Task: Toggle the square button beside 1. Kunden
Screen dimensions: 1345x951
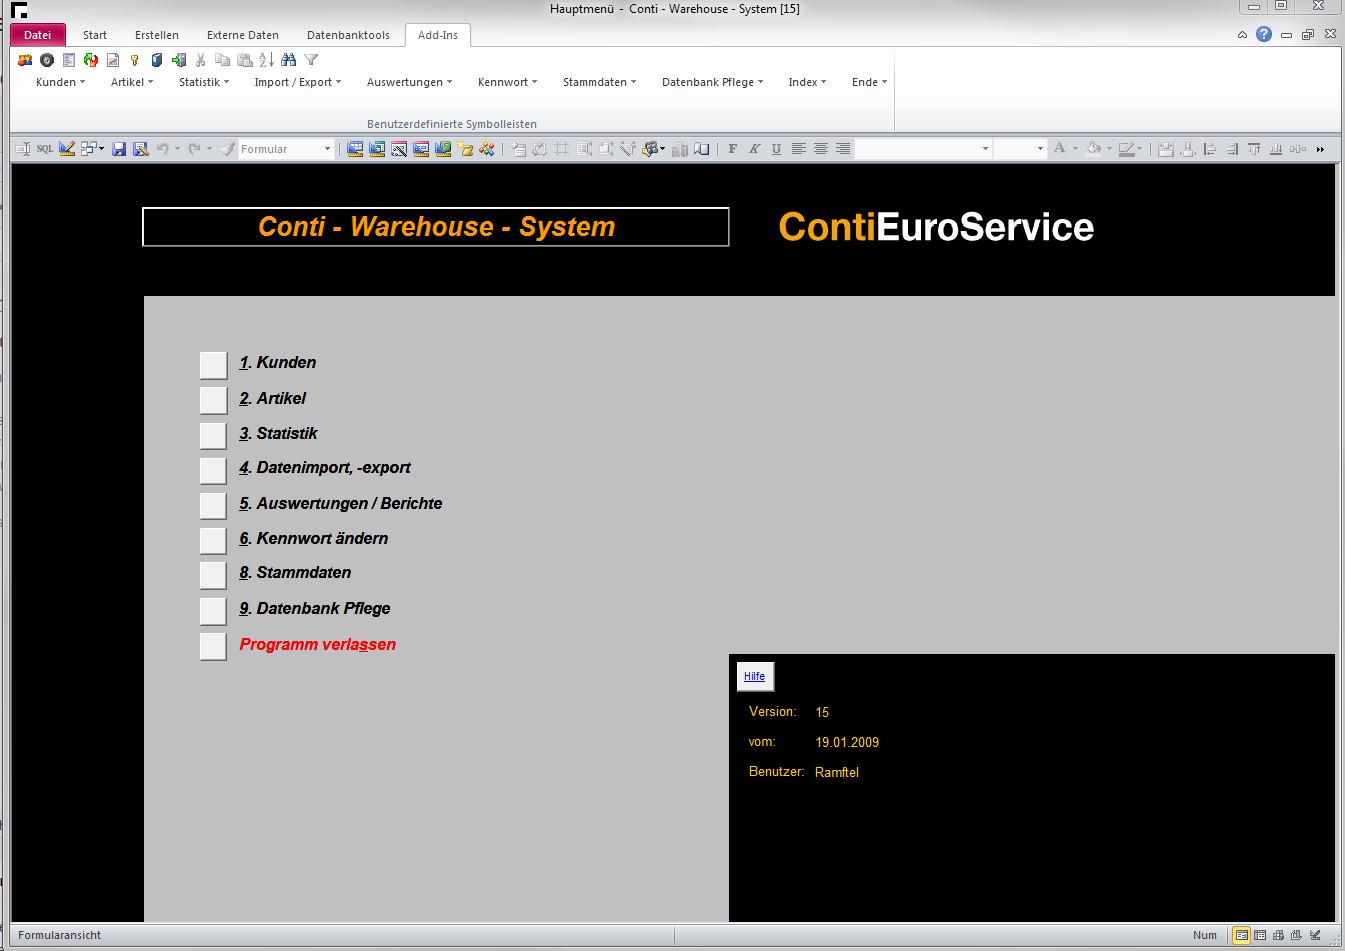Action: (213, 365)
